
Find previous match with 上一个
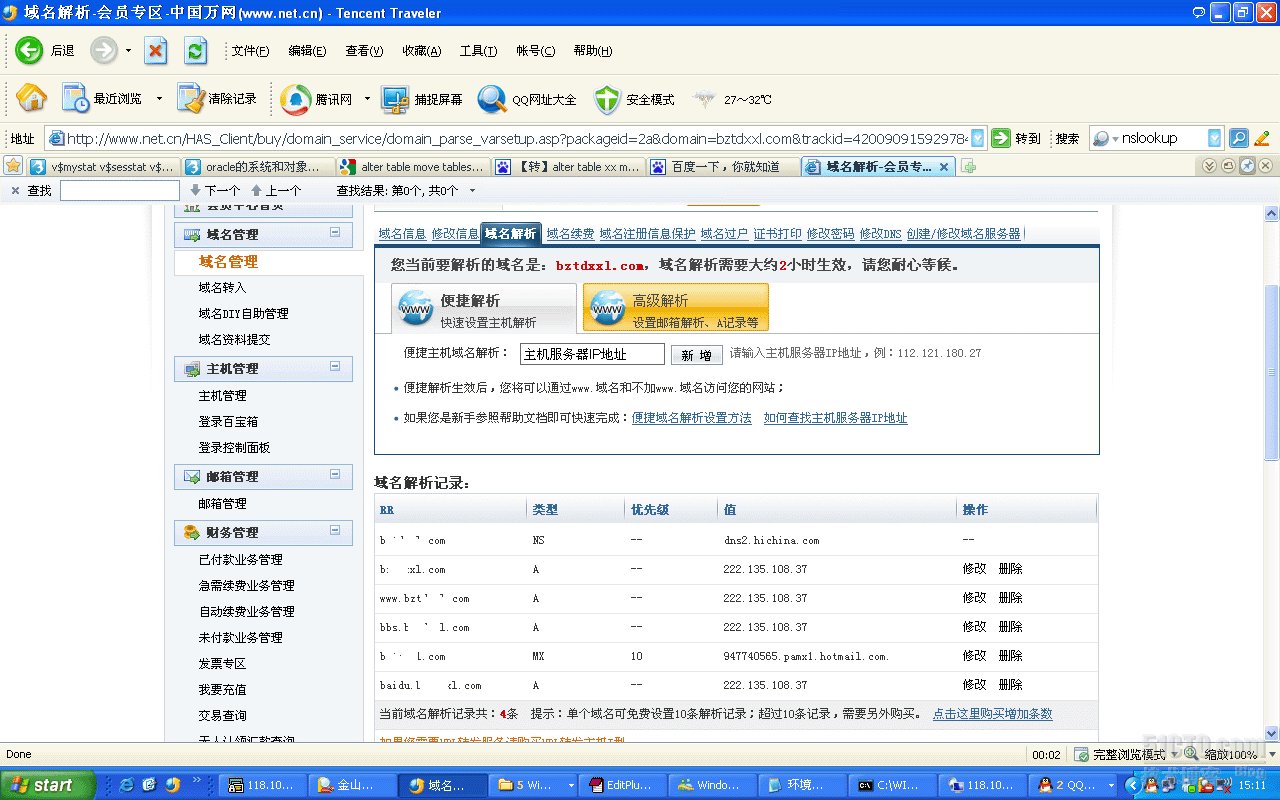coord(276,190)
